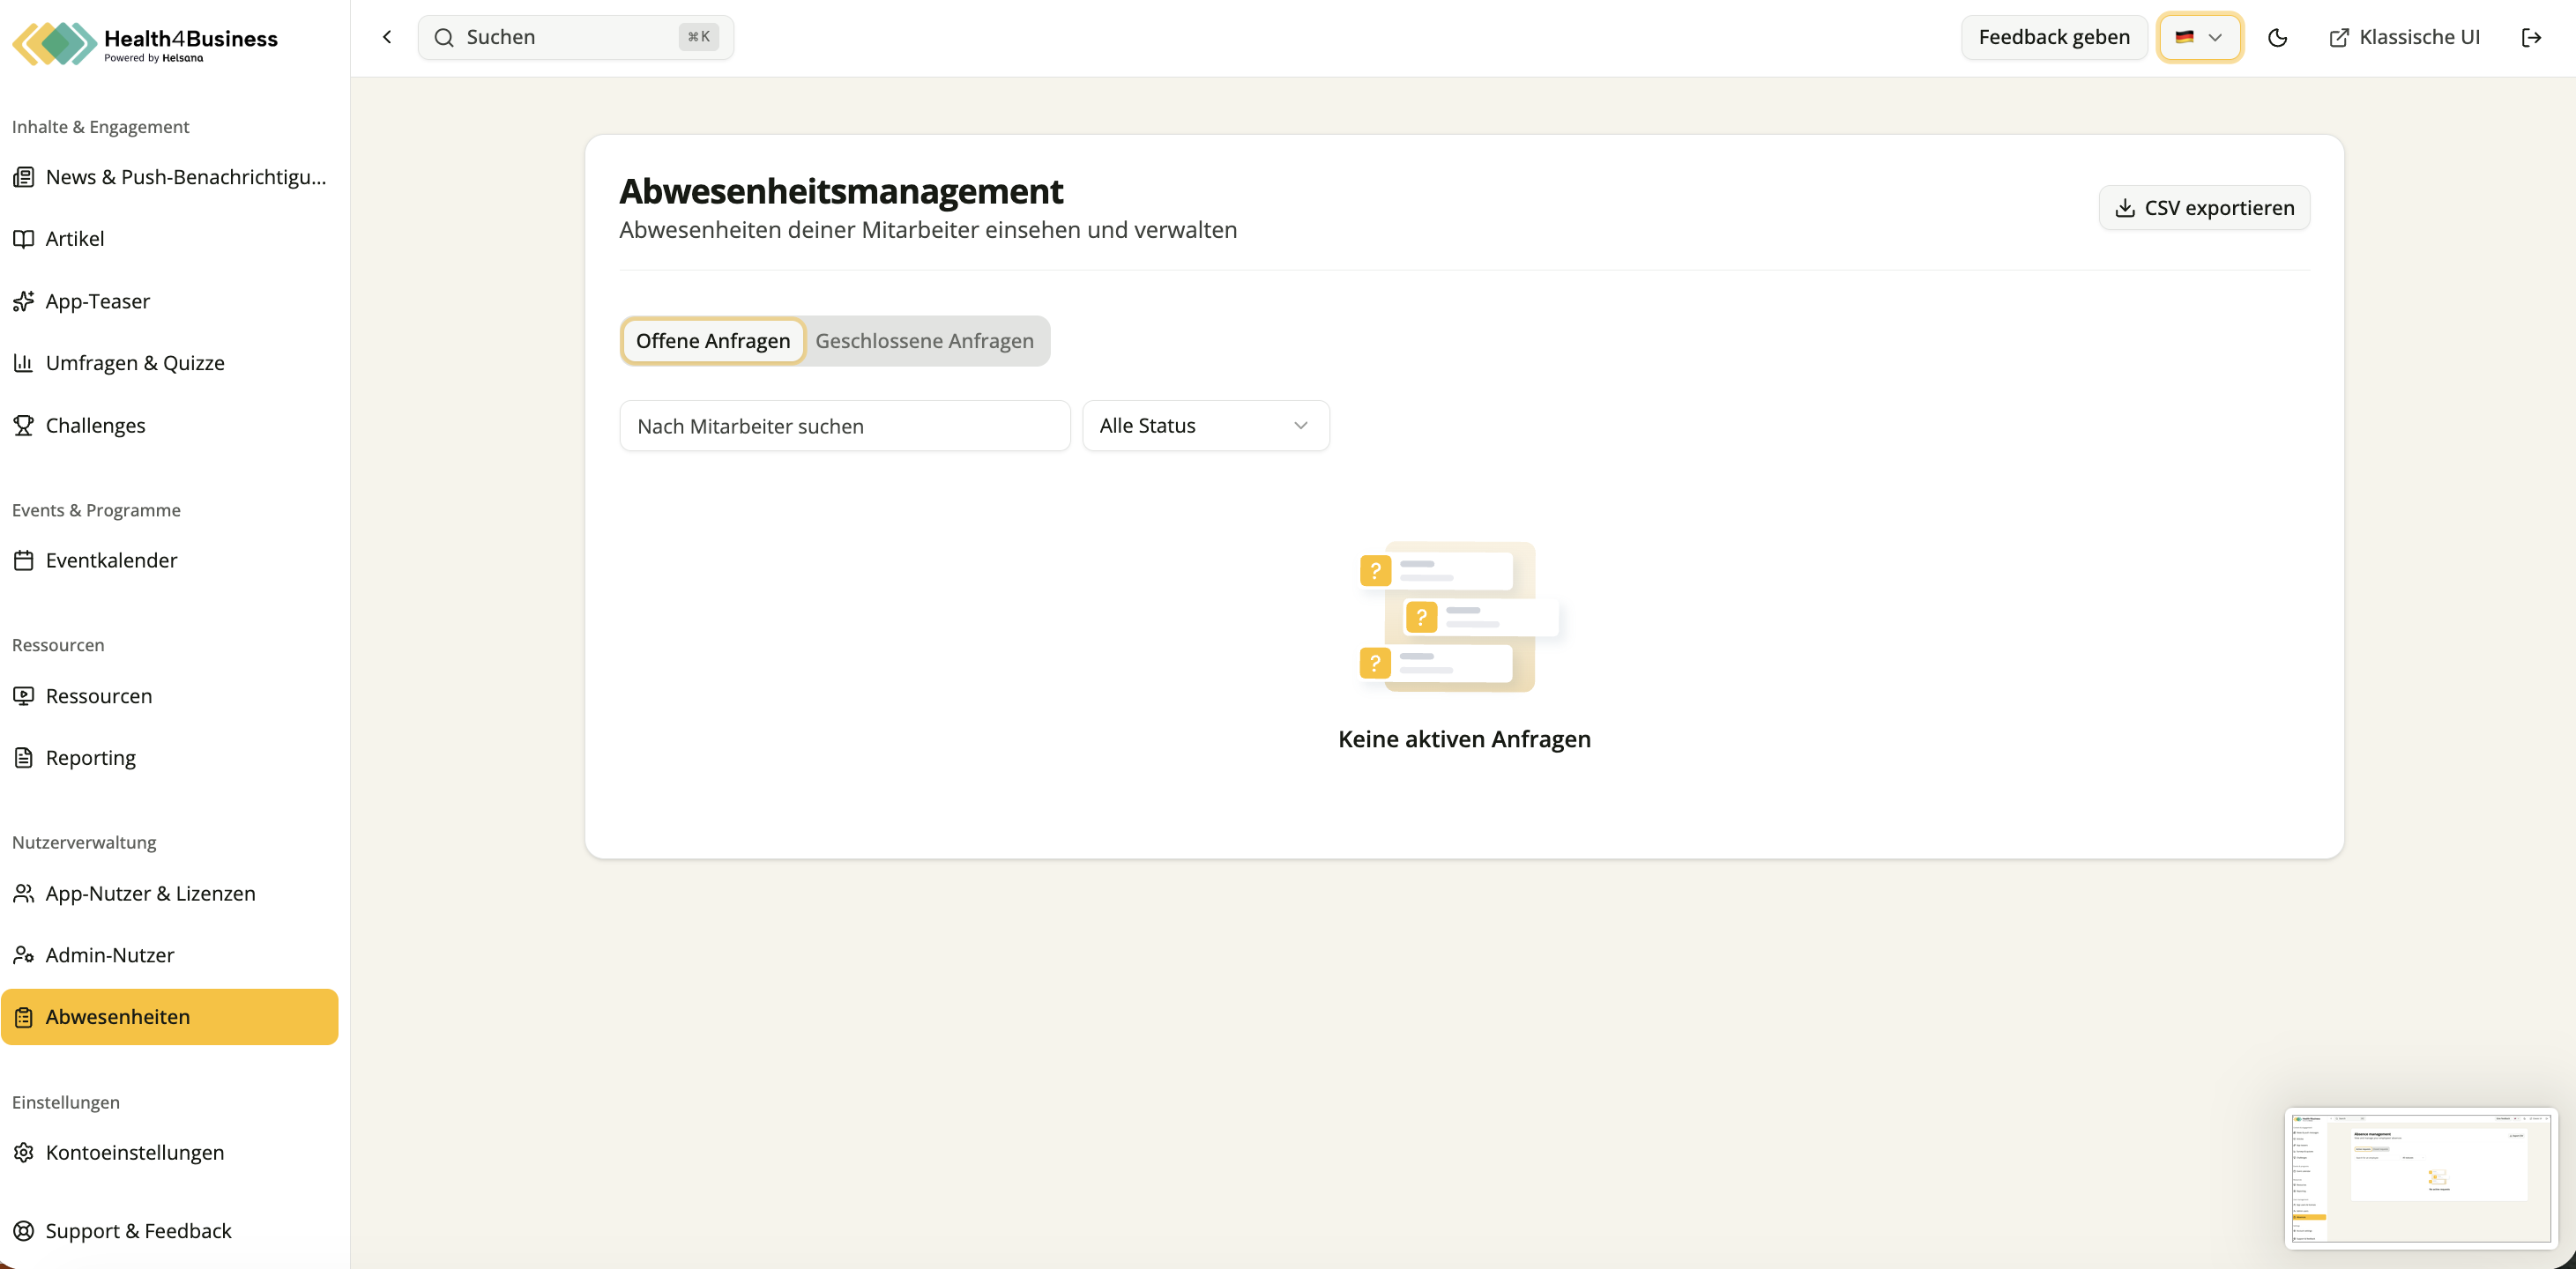Image resolution: width=2576 pixels, height=1269 pixels.
Task: Open the Challenges trophy icon
Action: (24, 426)
